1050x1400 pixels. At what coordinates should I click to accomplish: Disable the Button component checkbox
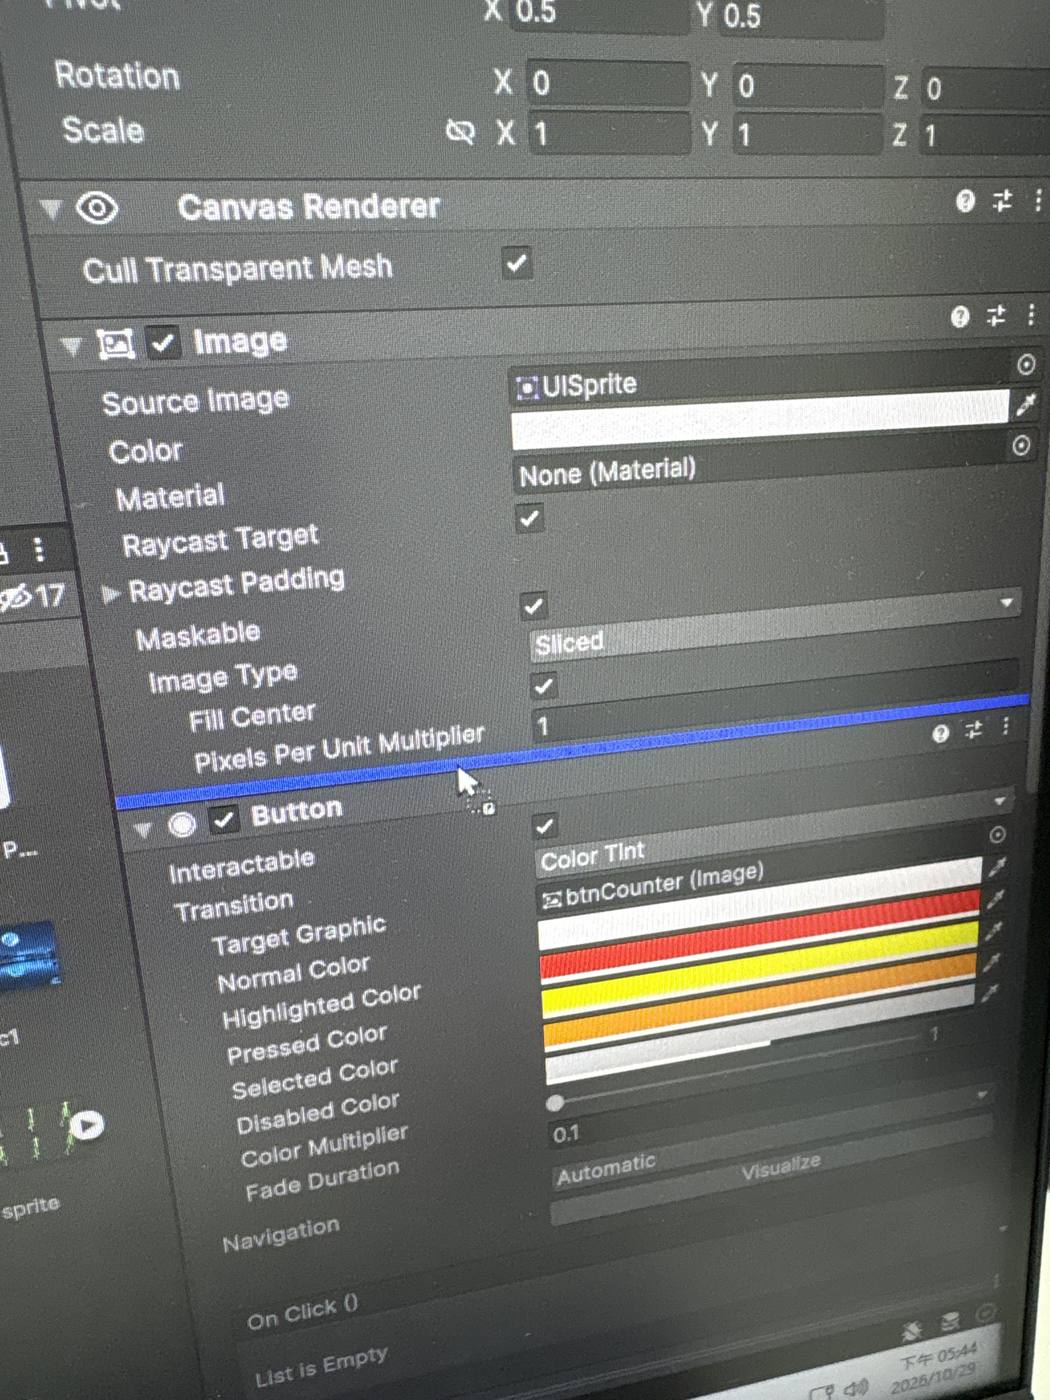coord(224,820)
